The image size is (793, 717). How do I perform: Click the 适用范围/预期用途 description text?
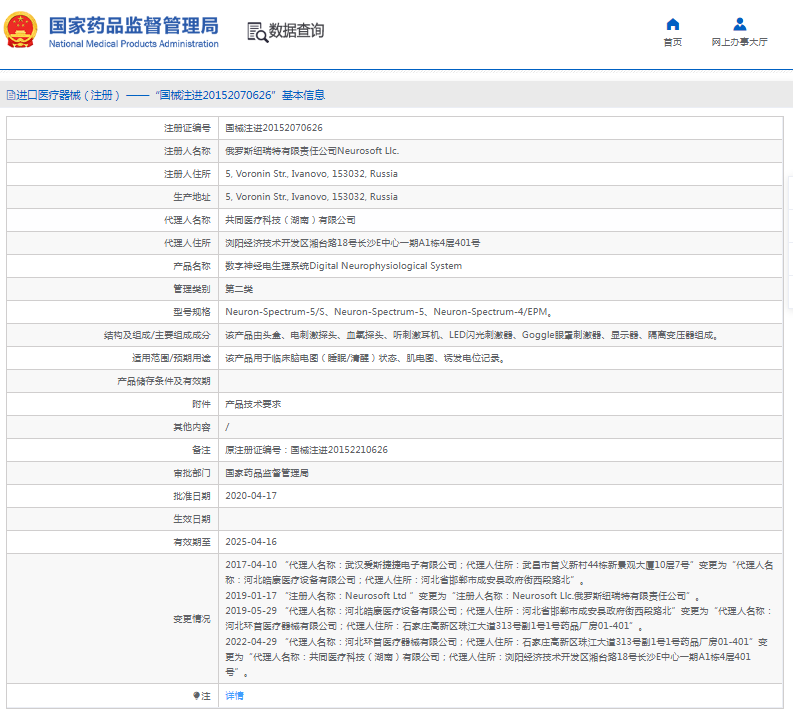365,358
